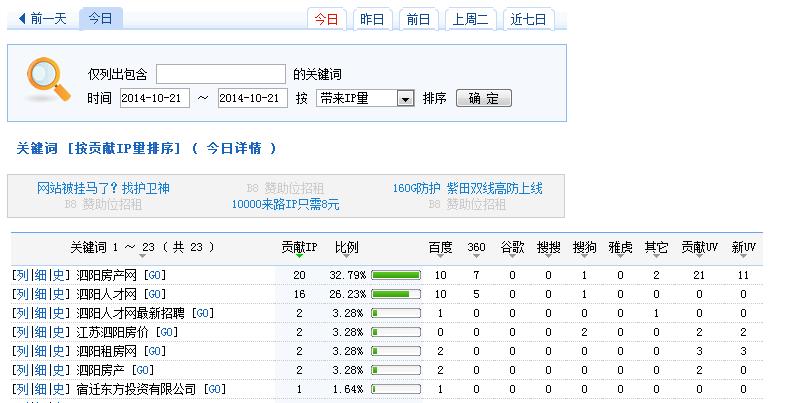This screenshot has height=403, width=785.
Task: Click the keyword filter text box
Action: click(220, 74)
